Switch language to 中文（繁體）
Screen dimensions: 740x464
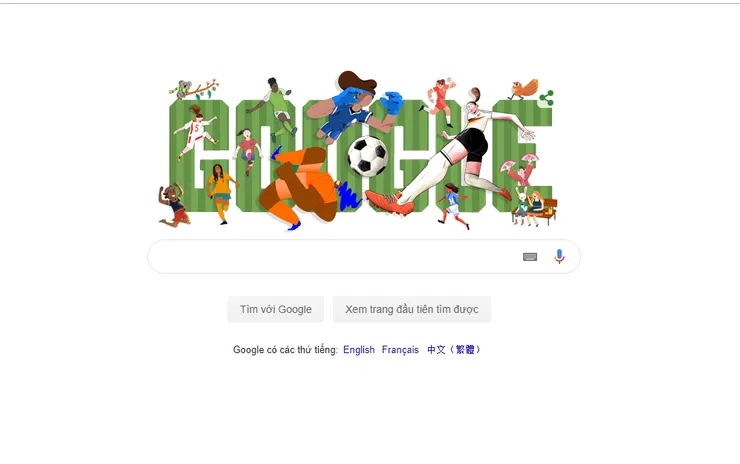coord(454,350)
